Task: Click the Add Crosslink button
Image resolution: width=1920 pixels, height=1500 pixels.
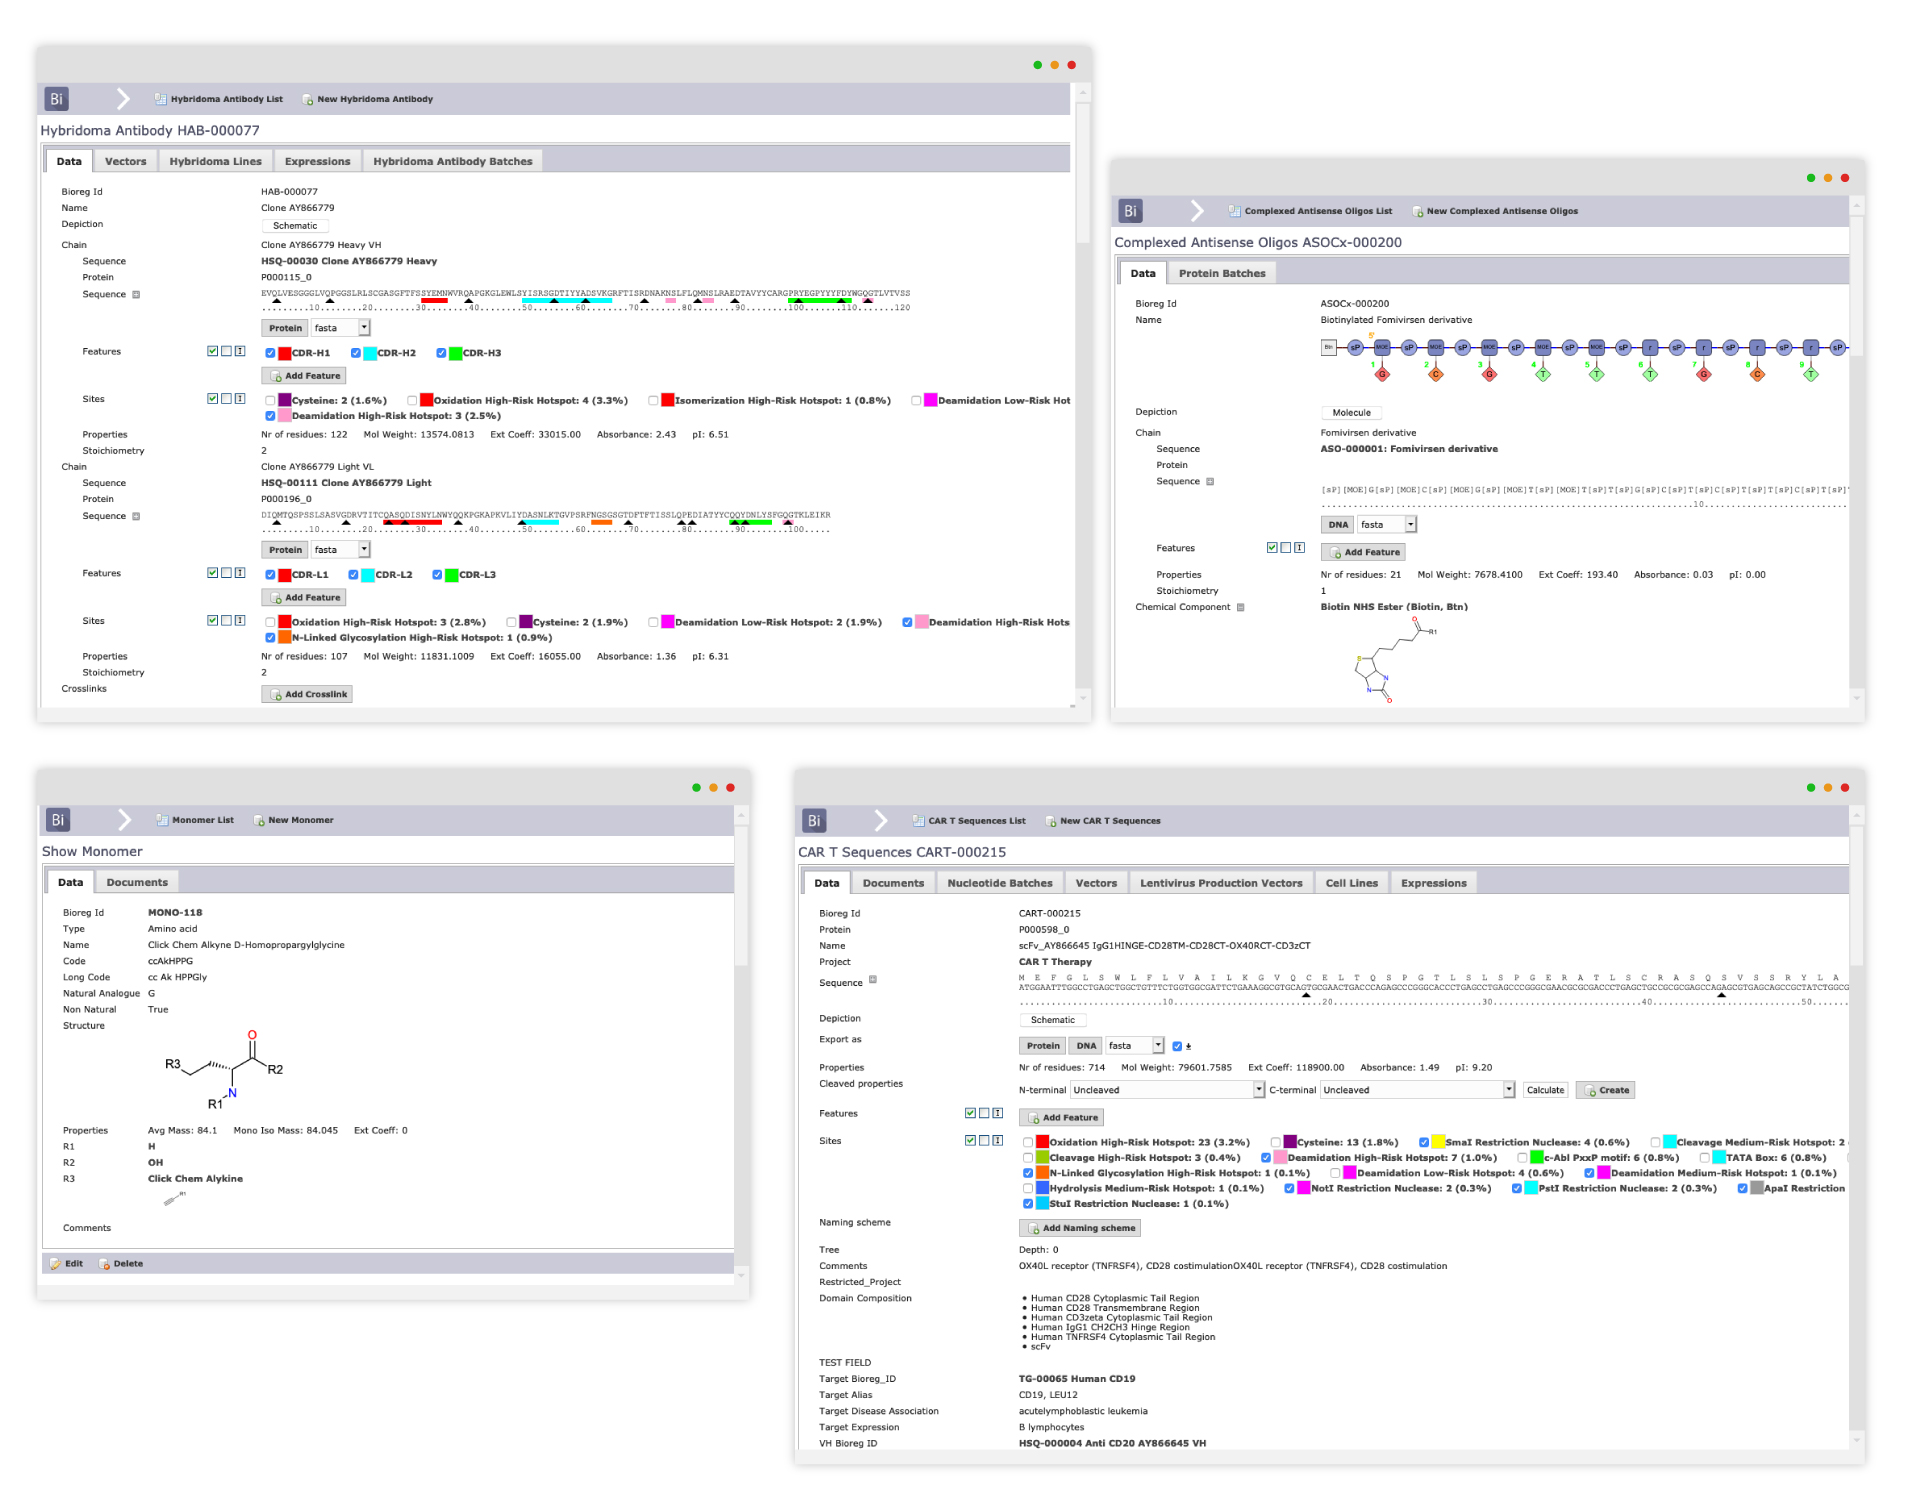Action: point(306,693)
